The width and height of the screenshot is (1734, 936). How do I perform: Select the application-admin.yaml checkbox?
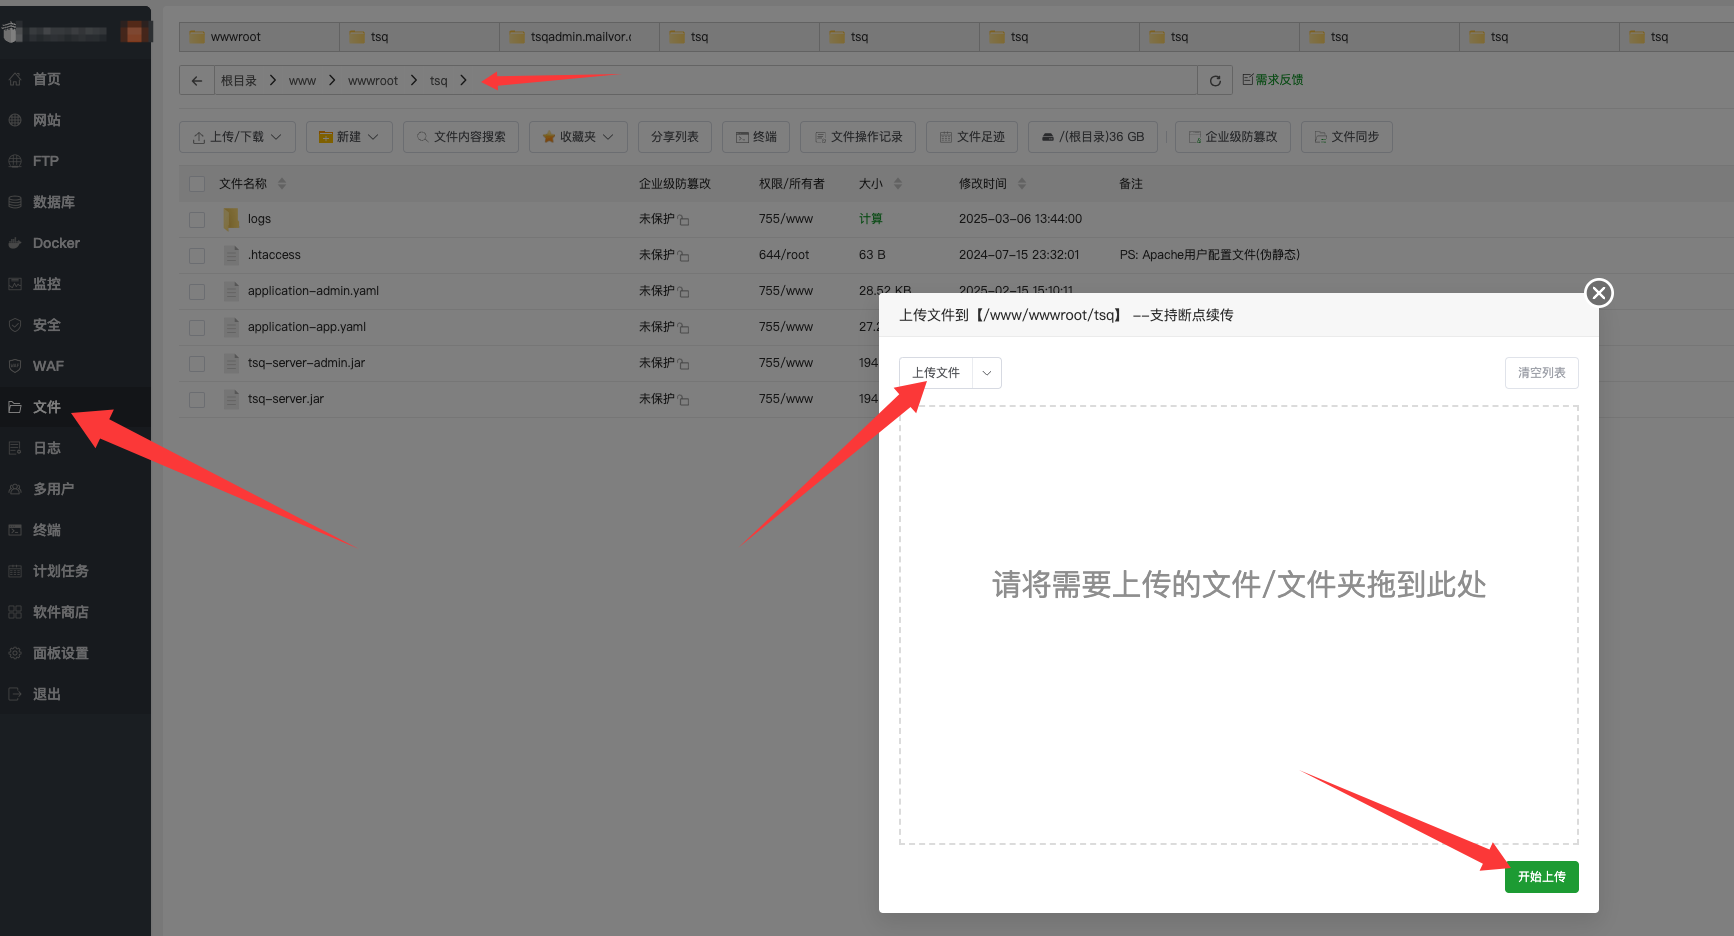[197, 292]
